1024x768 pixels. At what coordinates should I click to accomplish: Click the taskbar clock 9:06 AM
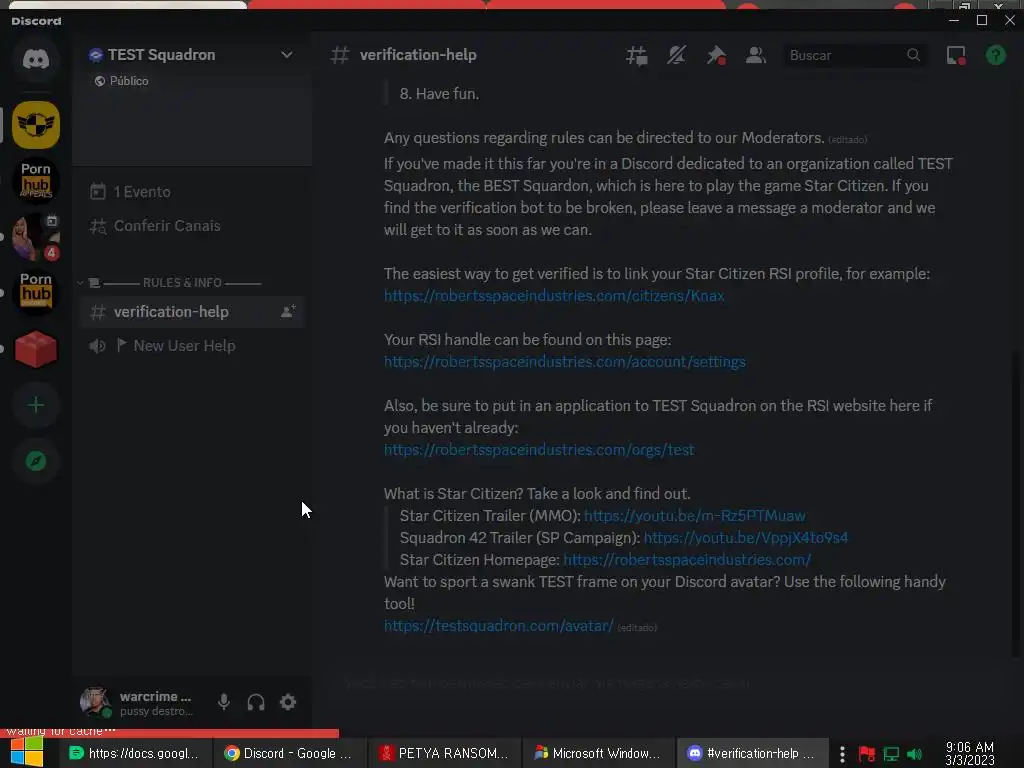(970, 746)
